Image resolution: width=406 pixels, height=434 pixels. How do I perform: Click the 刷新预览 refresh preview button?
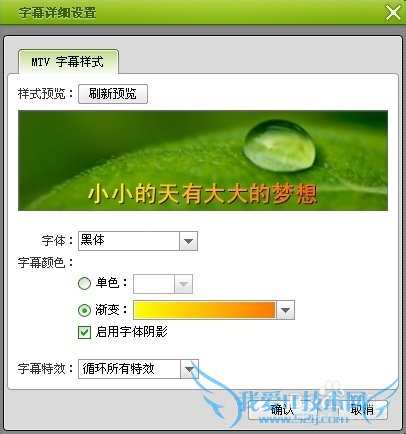[x=113, y=94]
